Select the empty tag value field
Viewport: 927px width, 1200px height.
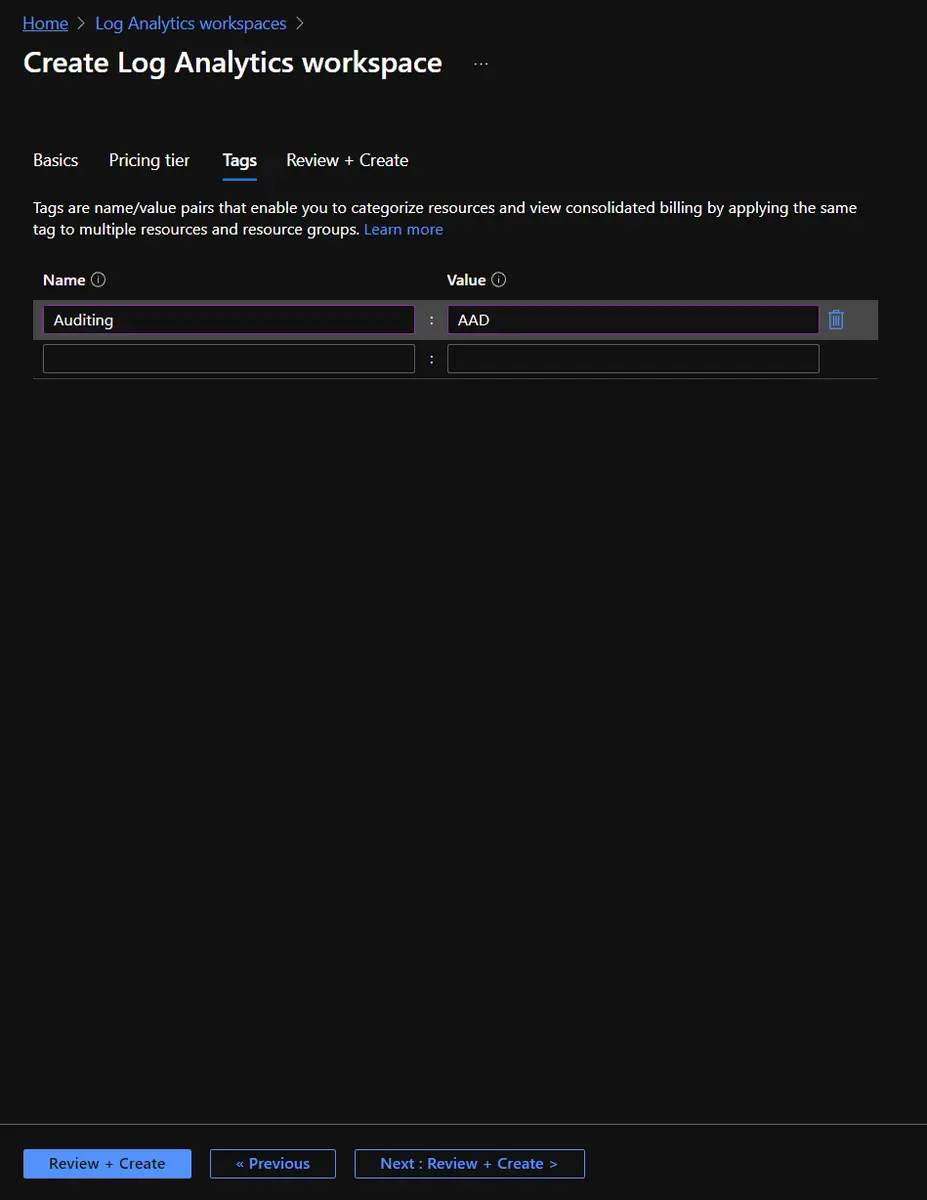pos(632,359)
